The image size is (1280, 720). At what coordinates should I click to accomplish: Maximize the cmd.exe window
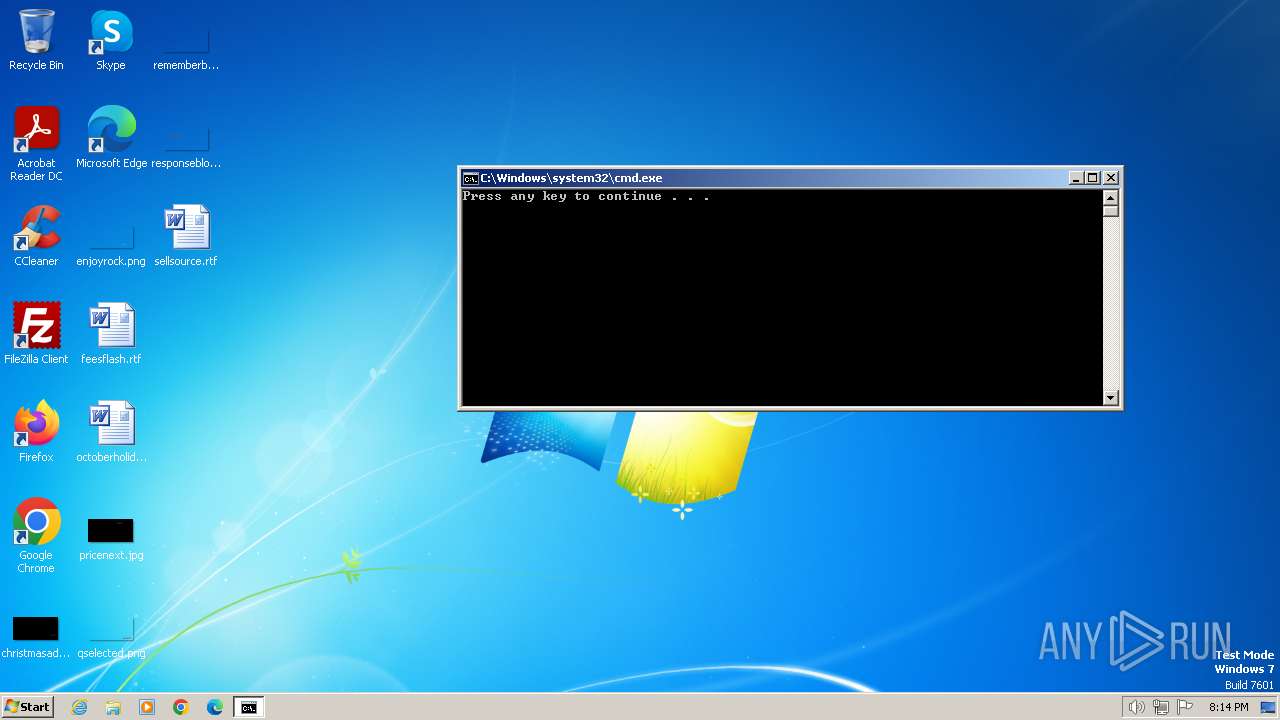pyautogui.click(x=1092, y=178)
